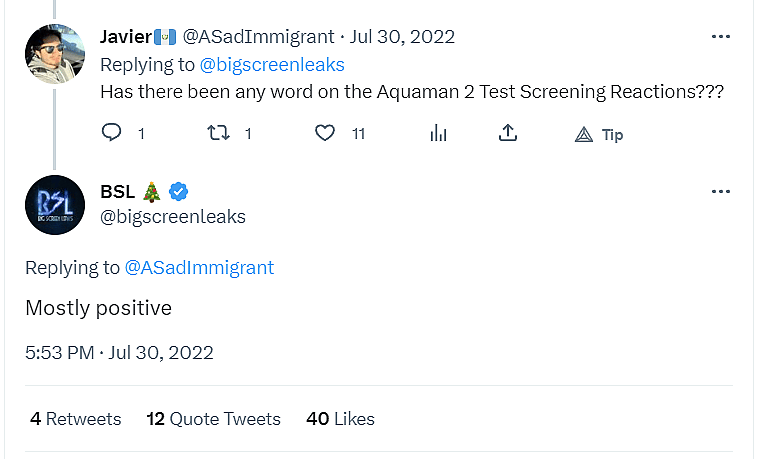Like Javier's tweet with the heart icon
Image resolution: width=758 pixels, height=459 pixels.
[x=325, y=133]
